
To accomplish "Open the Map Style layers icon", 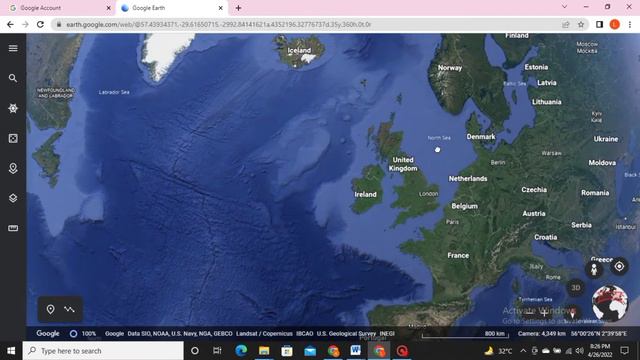I will point(13,198).
